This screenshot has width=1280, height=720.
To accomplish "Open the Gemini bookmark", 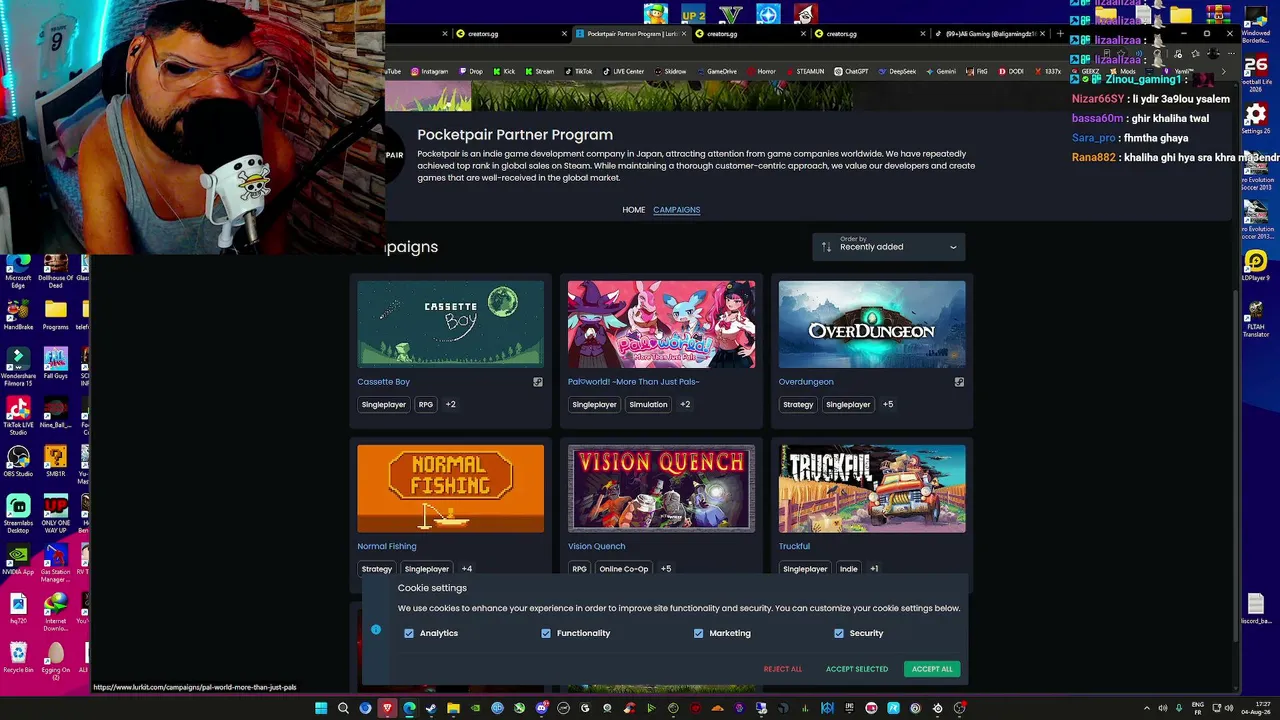I will pyautogui.click(x=941, y=71).
